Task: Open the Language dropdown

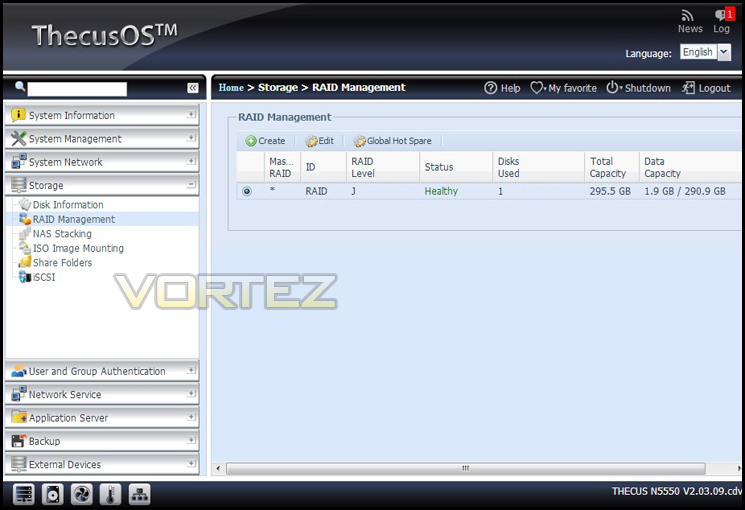Action: coord(724,52)
